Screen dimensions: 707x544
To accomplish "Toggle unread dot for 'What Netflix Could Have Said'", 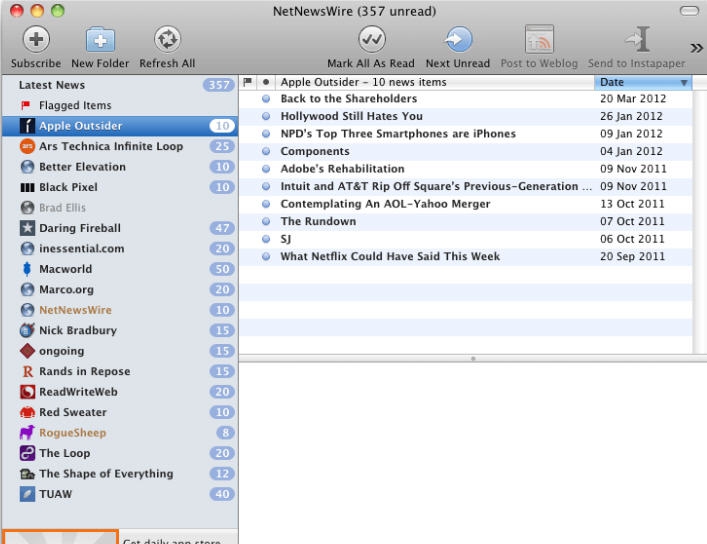I will click(266, 257).
